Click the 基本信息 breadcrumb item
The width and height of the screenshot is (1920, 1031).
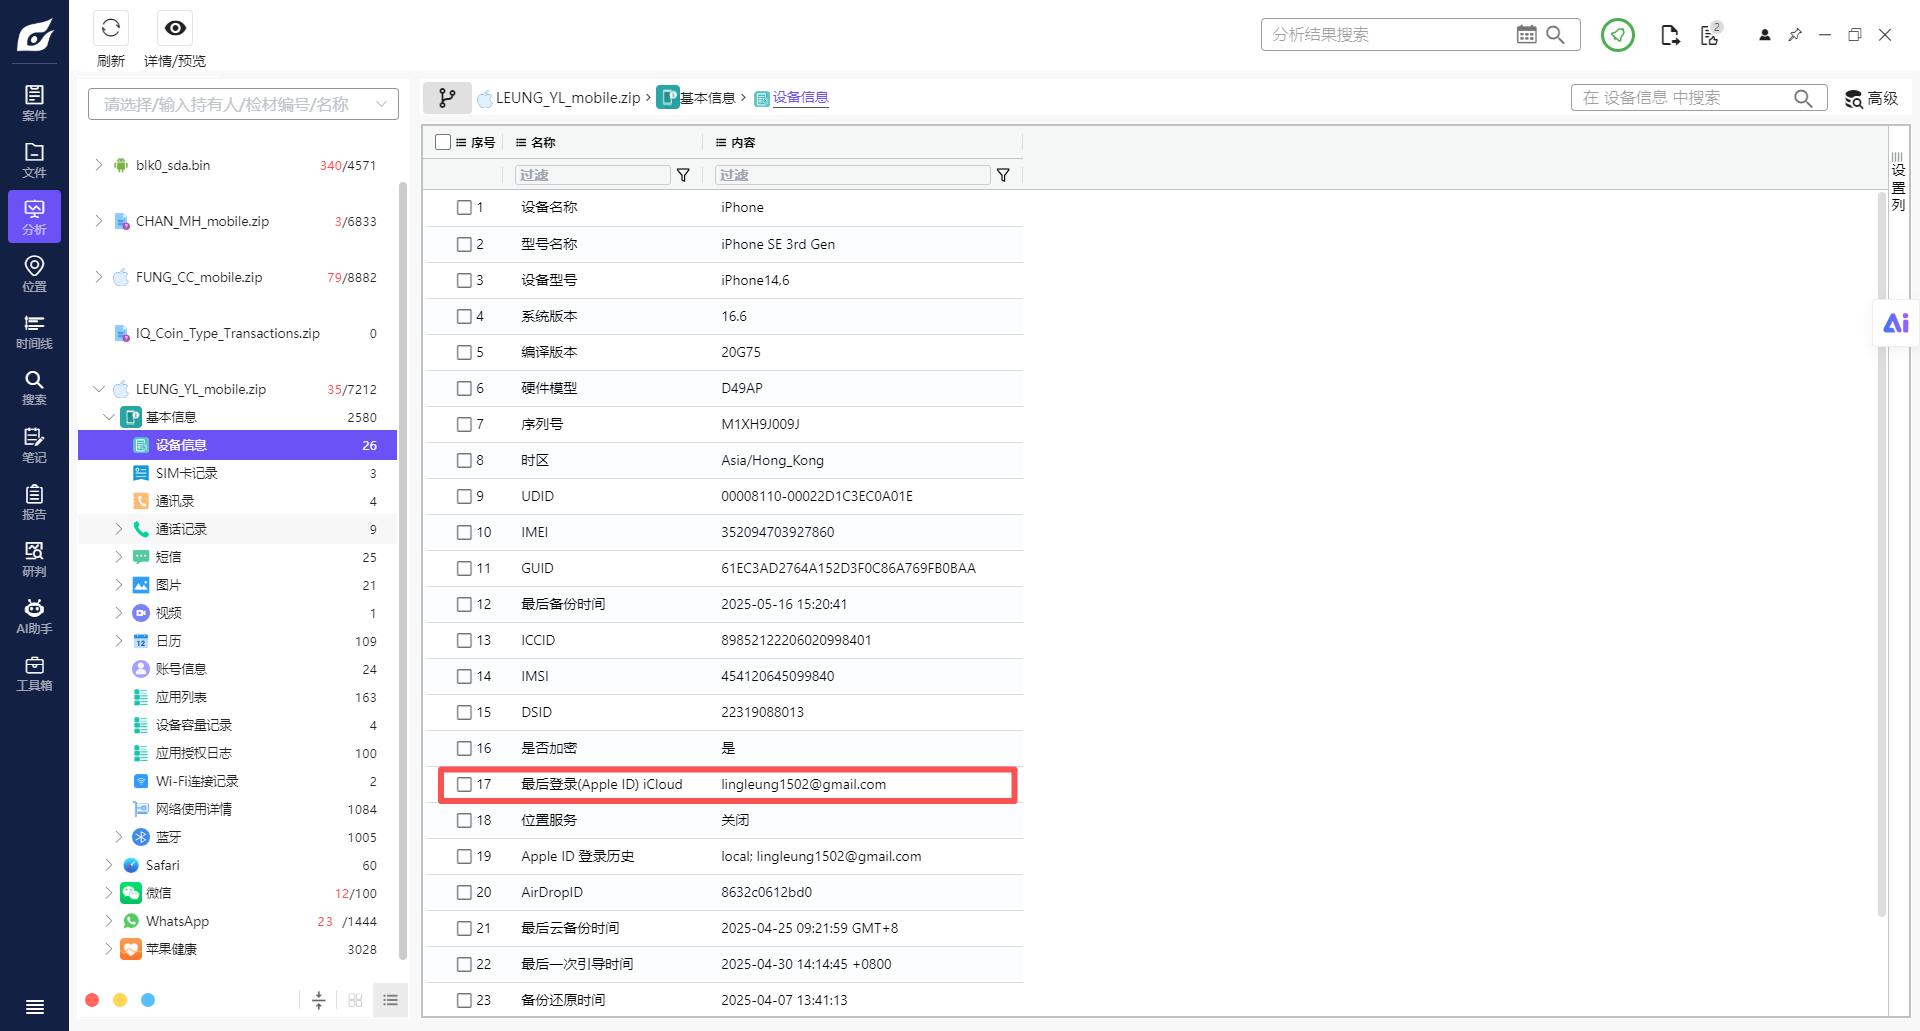[697, 98]
